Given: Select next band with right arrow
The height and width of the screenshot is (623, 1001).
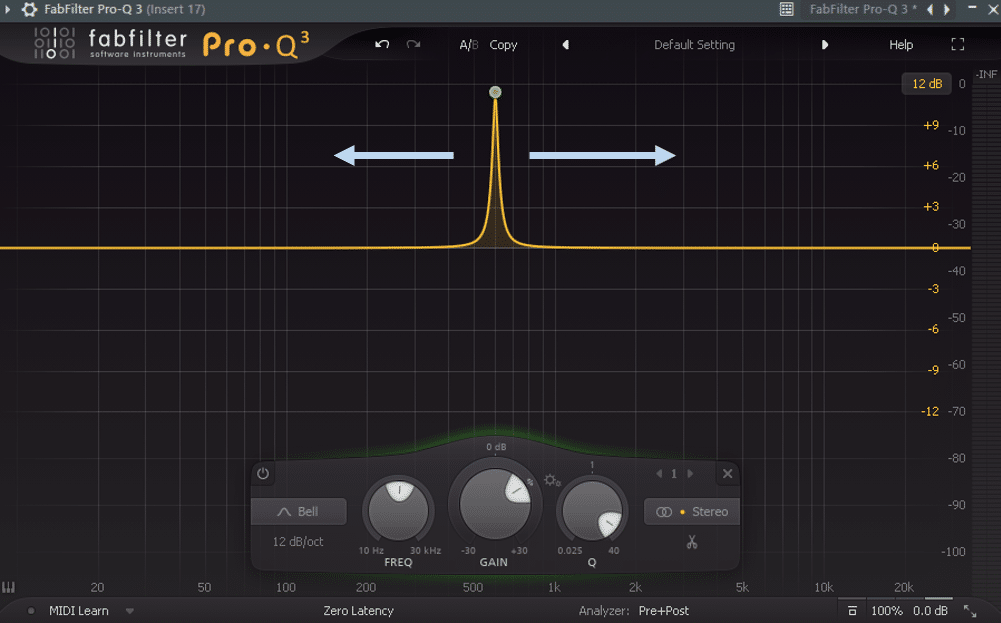Looking at the screenshot, I should click(690, 474).
